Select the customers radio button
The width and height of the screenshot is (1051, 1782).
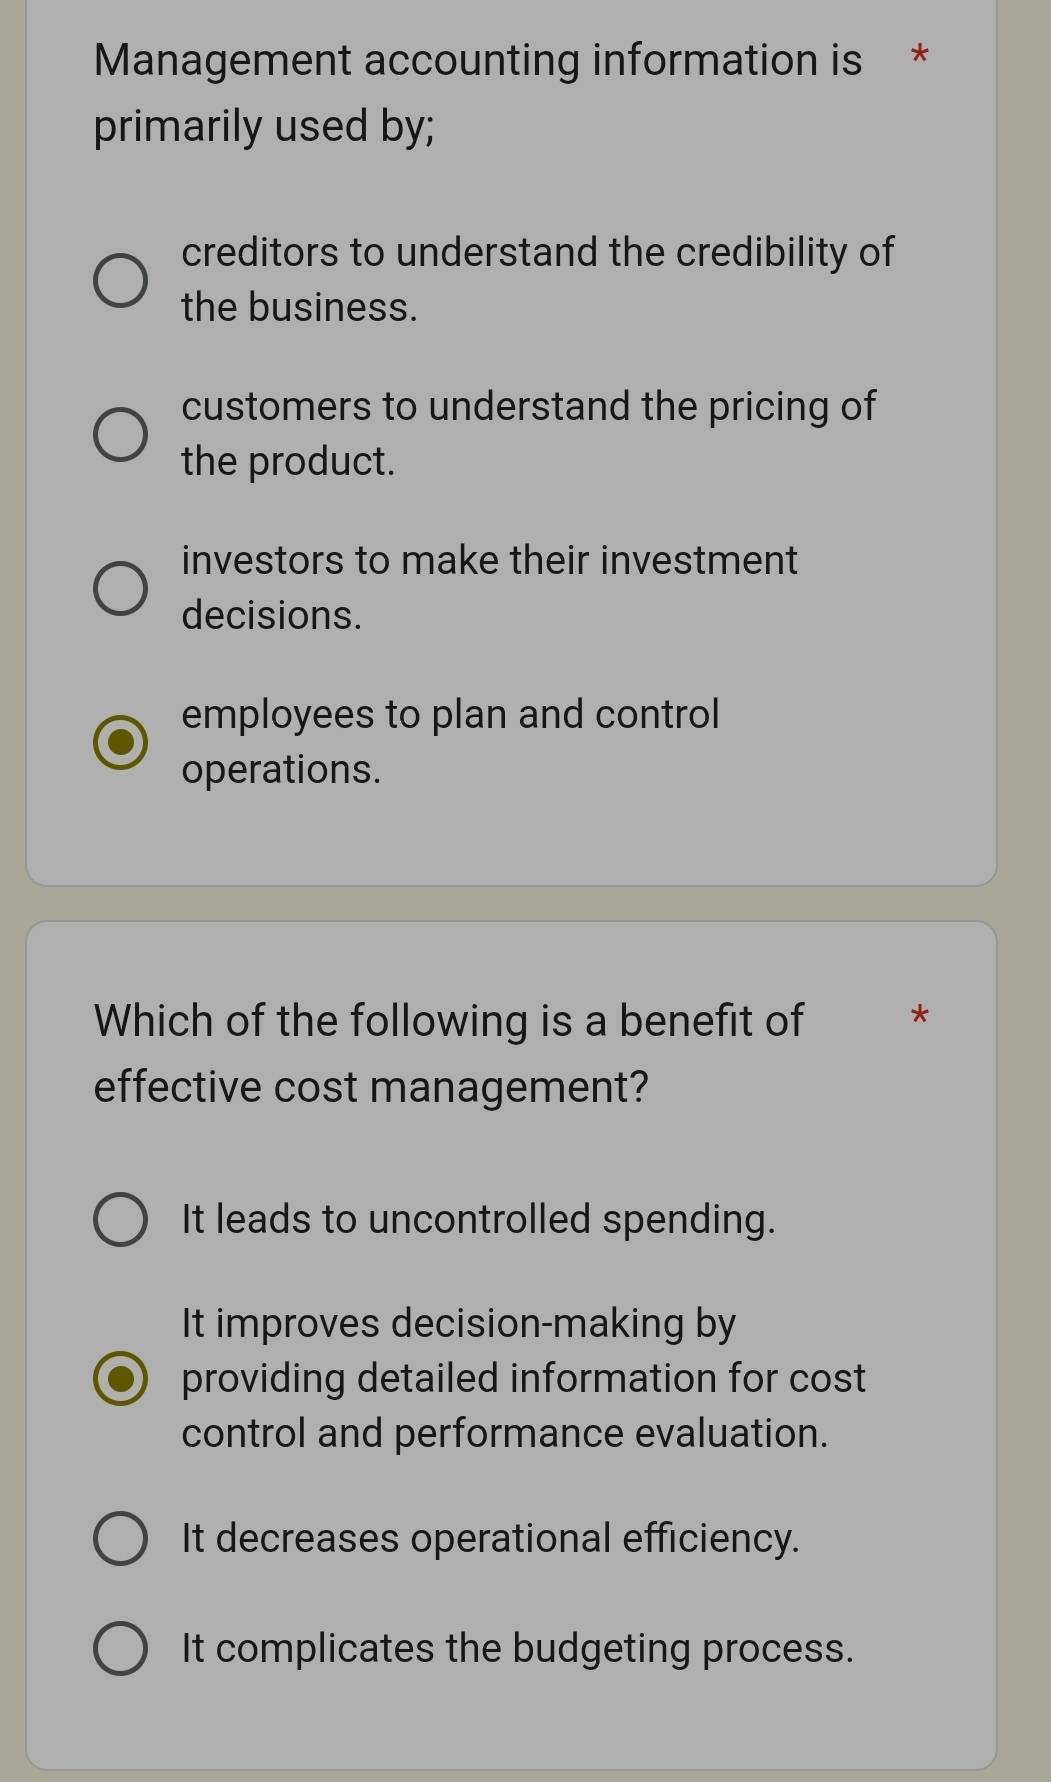120,435
